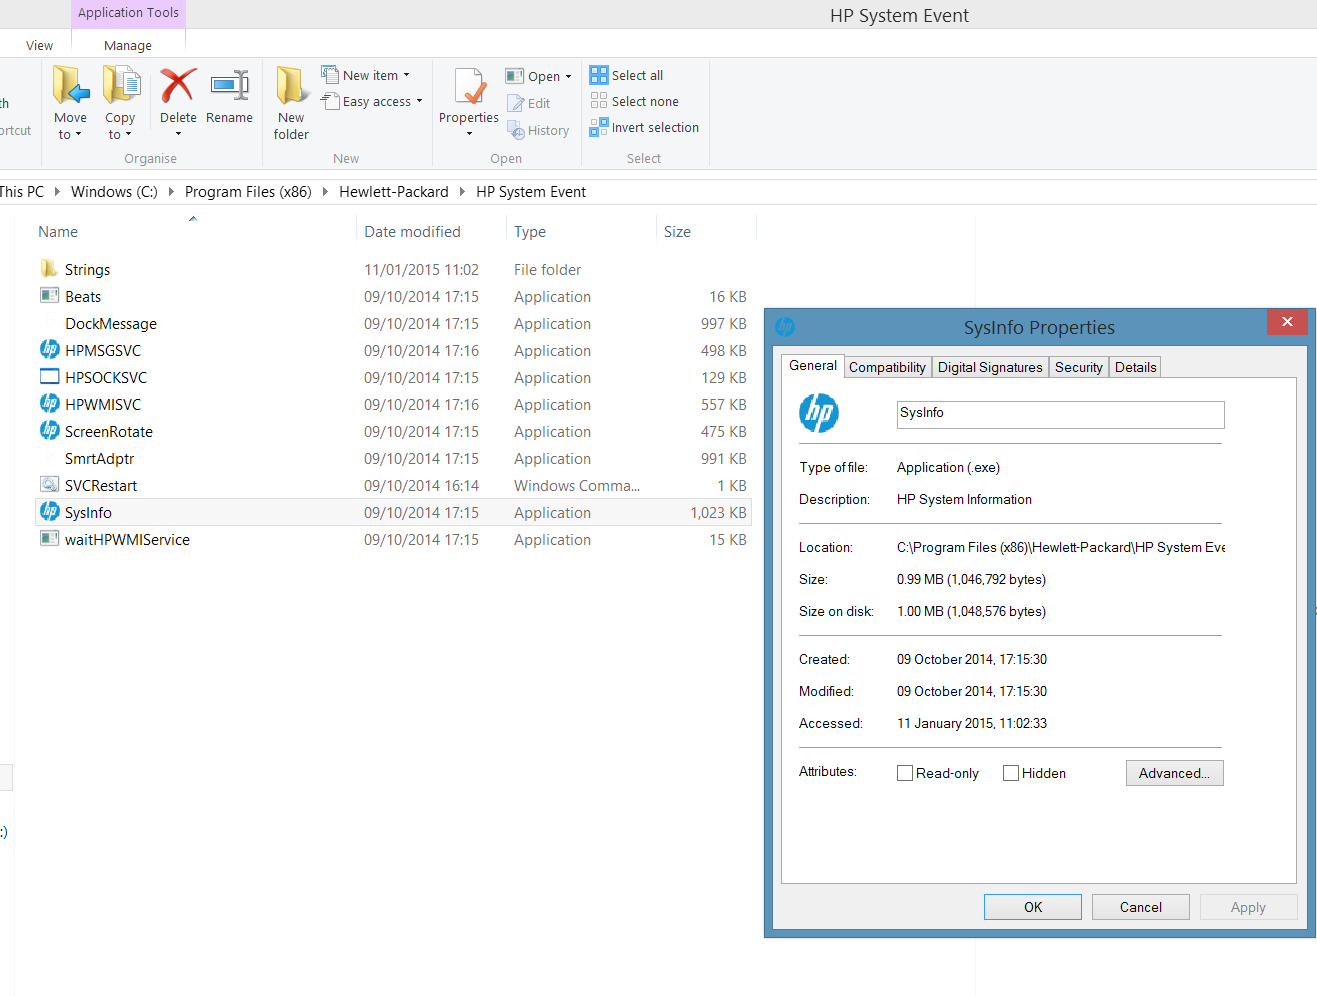This screenshot has width=1317, height=996.
Task: Expand breadcrumb arrow after Hewlett-Packard
Action: click(462, 191)
